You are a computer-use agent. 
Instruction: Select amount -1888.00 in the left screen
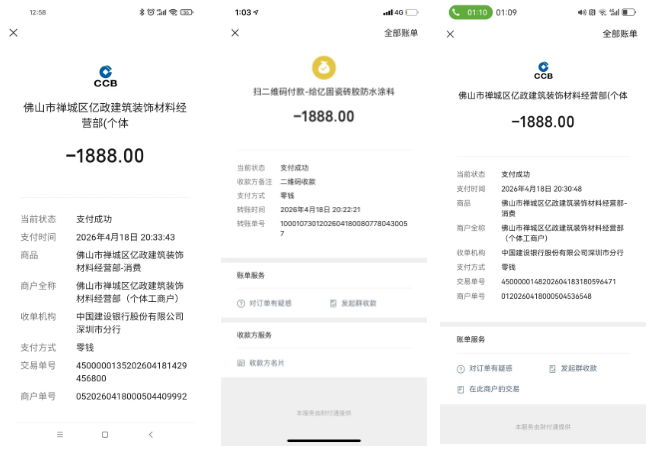[x=105, y=156]
